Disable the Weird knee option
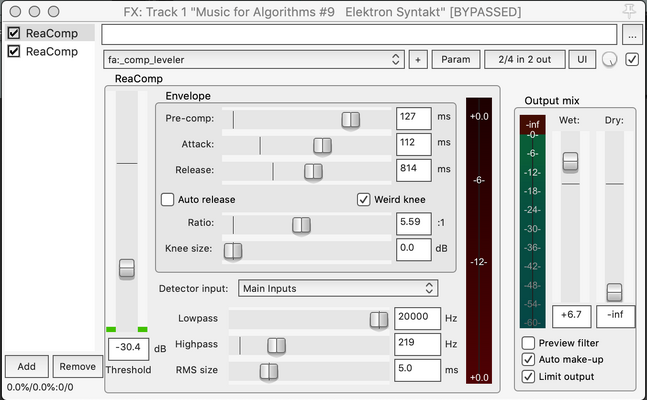Image resolution: width=647 pixels, height=400 pixels. tap(363, 199)
